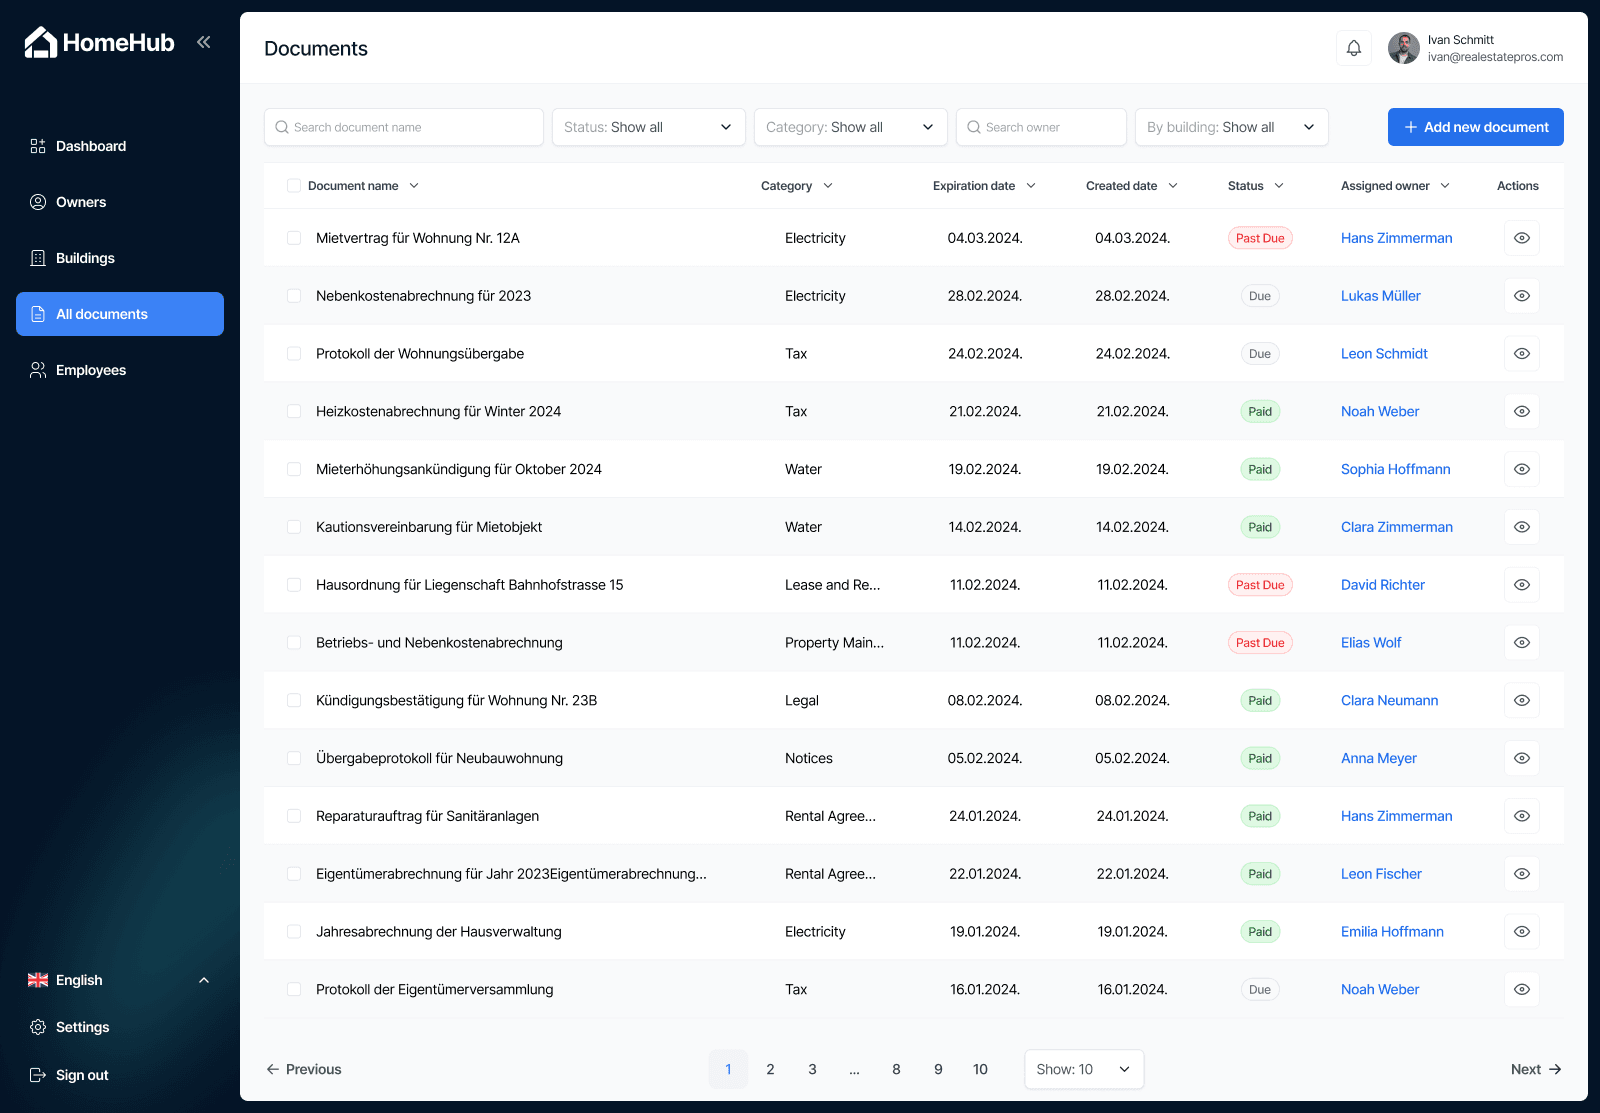View Mietvertrag für Wohnung Nr. 12A document
1600x1113 pixels.
1522,238
